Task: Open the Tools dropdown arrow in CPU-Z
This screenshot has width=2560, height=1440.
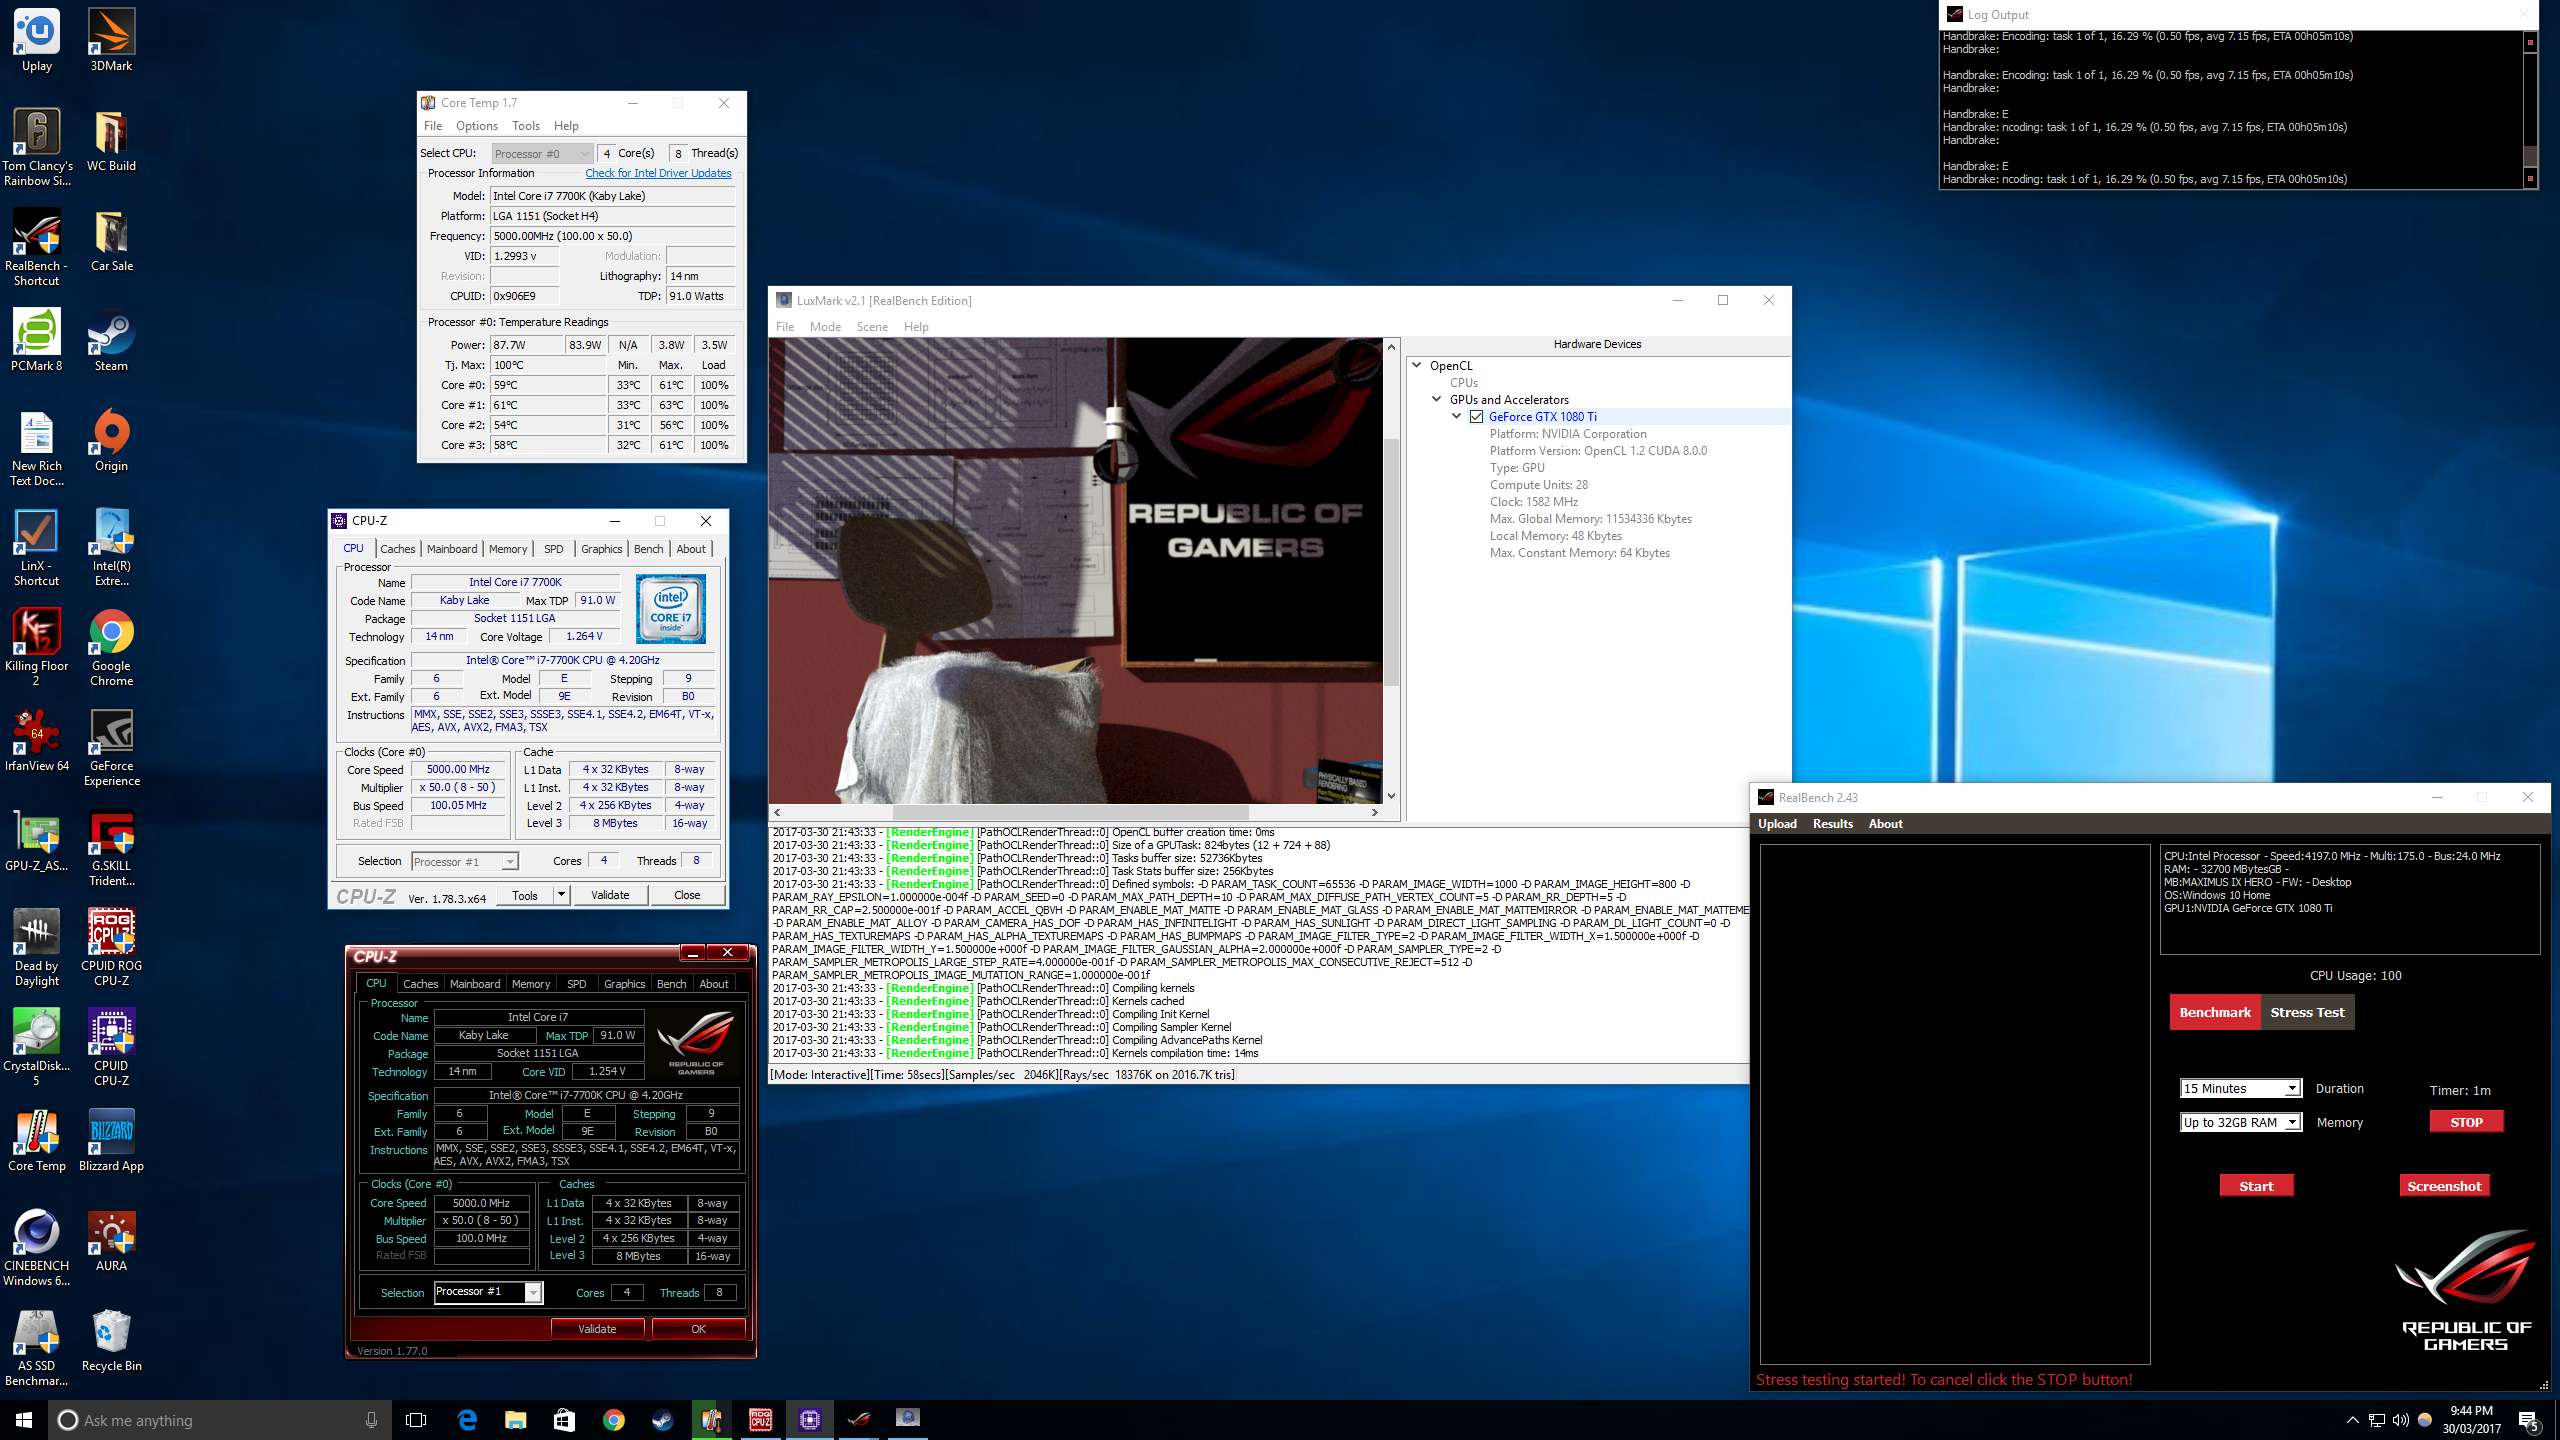Action: (x=561, y=895)
